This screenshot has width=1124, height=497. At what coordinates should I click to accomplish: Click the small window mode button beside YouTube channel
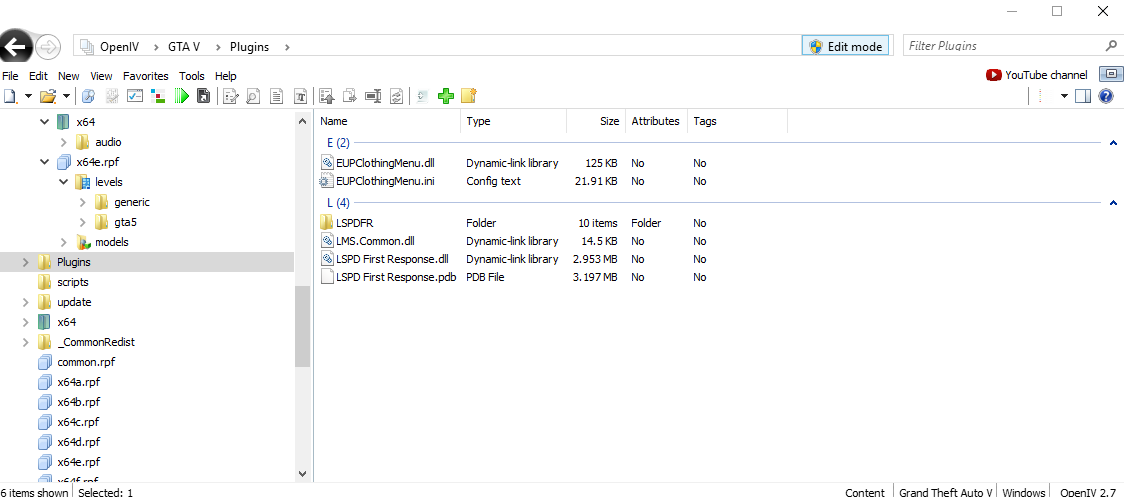[1111, 74]
